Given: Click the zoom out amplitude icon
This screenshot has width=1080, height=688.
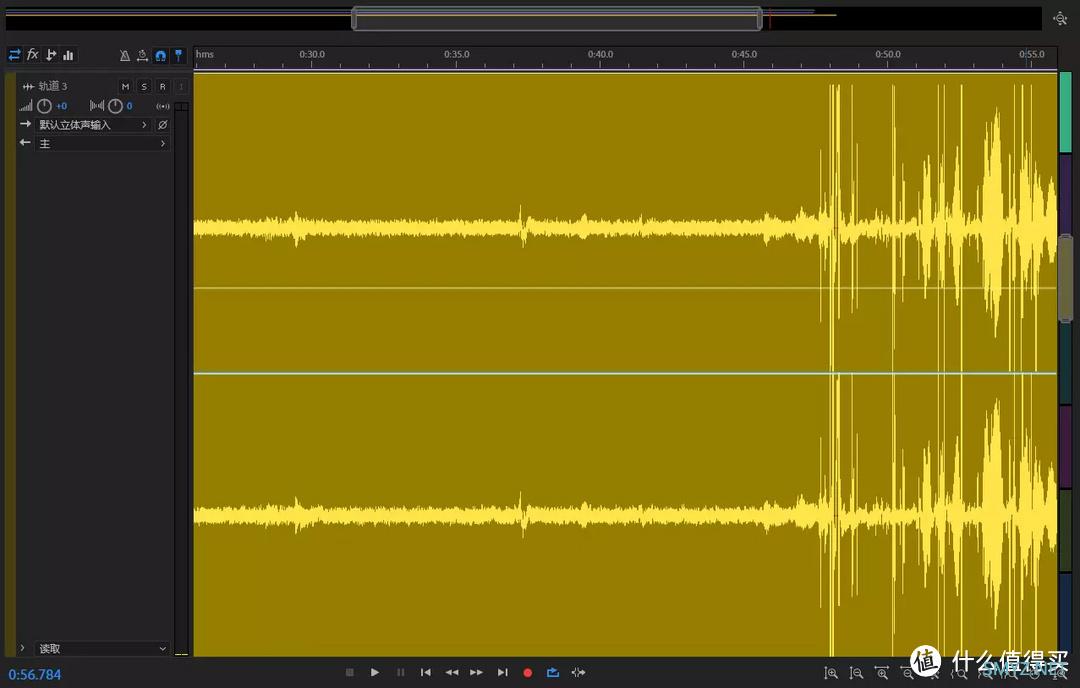Looking at the screenshot, I should [x=856, y=673].
